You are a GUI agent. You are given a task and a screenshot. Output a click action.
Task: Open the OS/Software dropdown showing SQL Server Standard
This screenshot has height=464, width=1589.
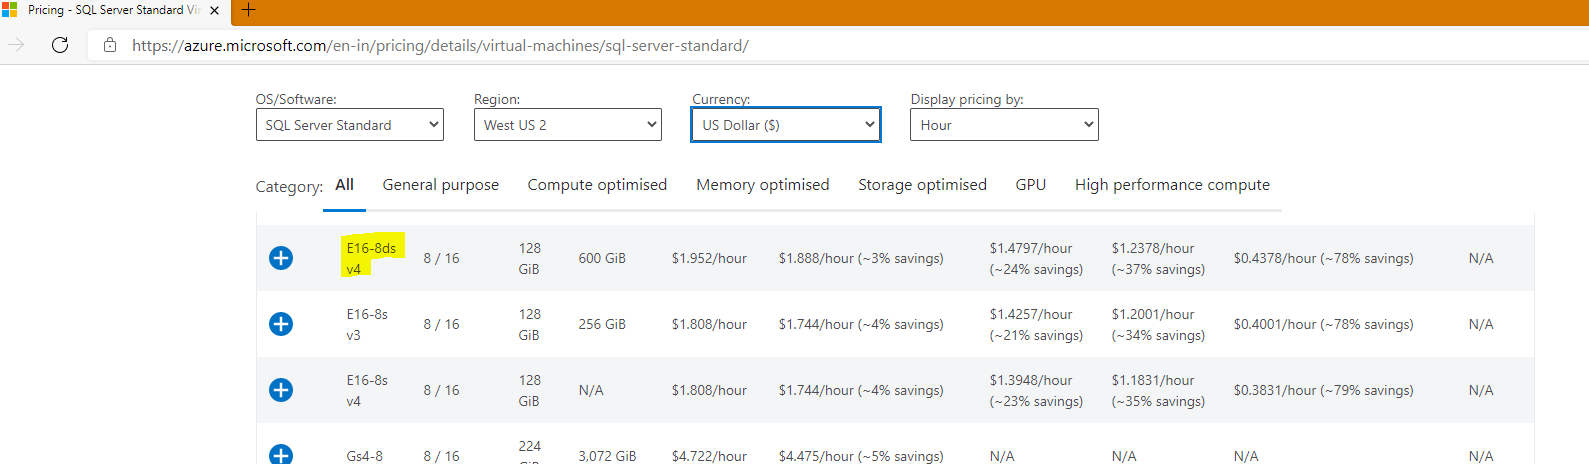[350, 125]
